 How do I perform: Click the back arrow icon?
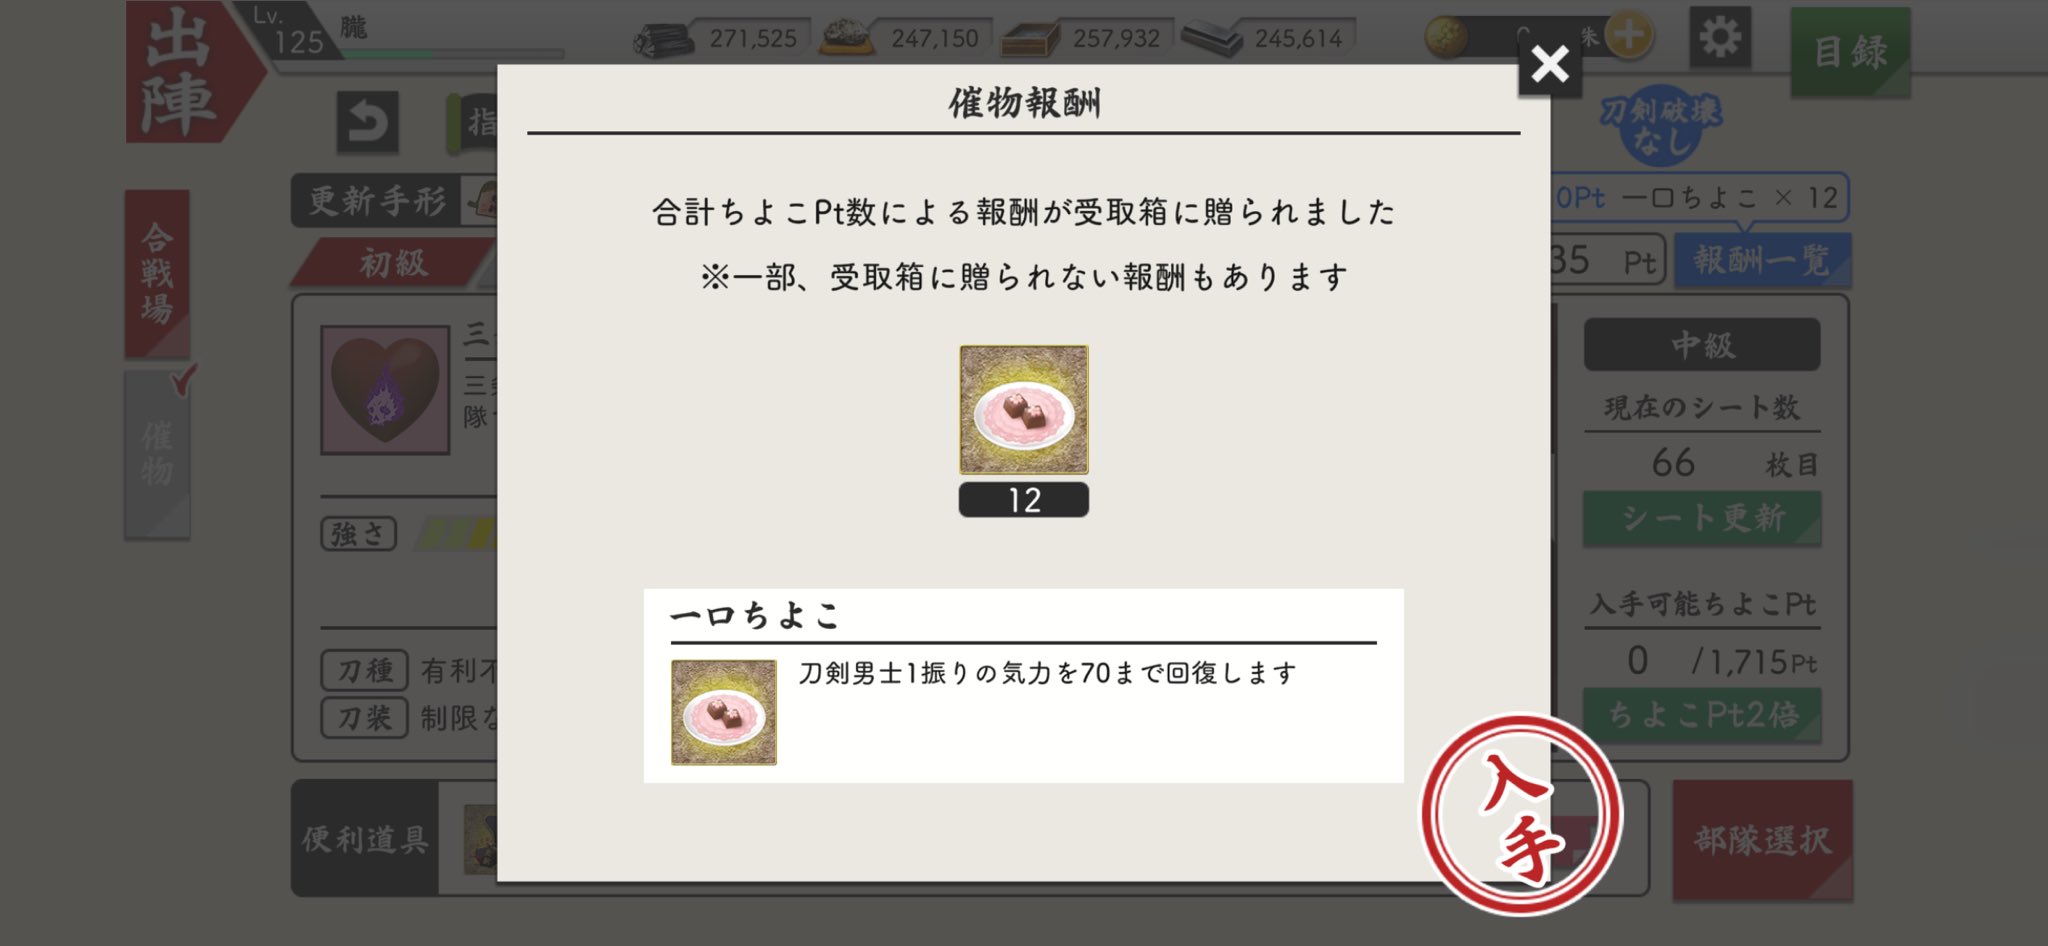(x=367, y=123)
